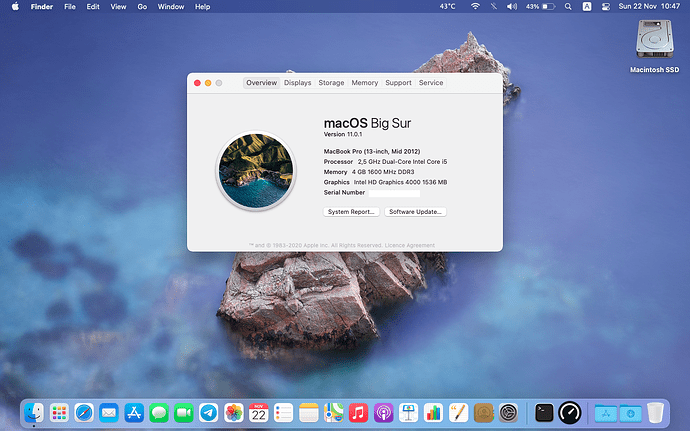Open Podcasts in the Dock
The width and height of the screenshot is (690, 431).
383,413
